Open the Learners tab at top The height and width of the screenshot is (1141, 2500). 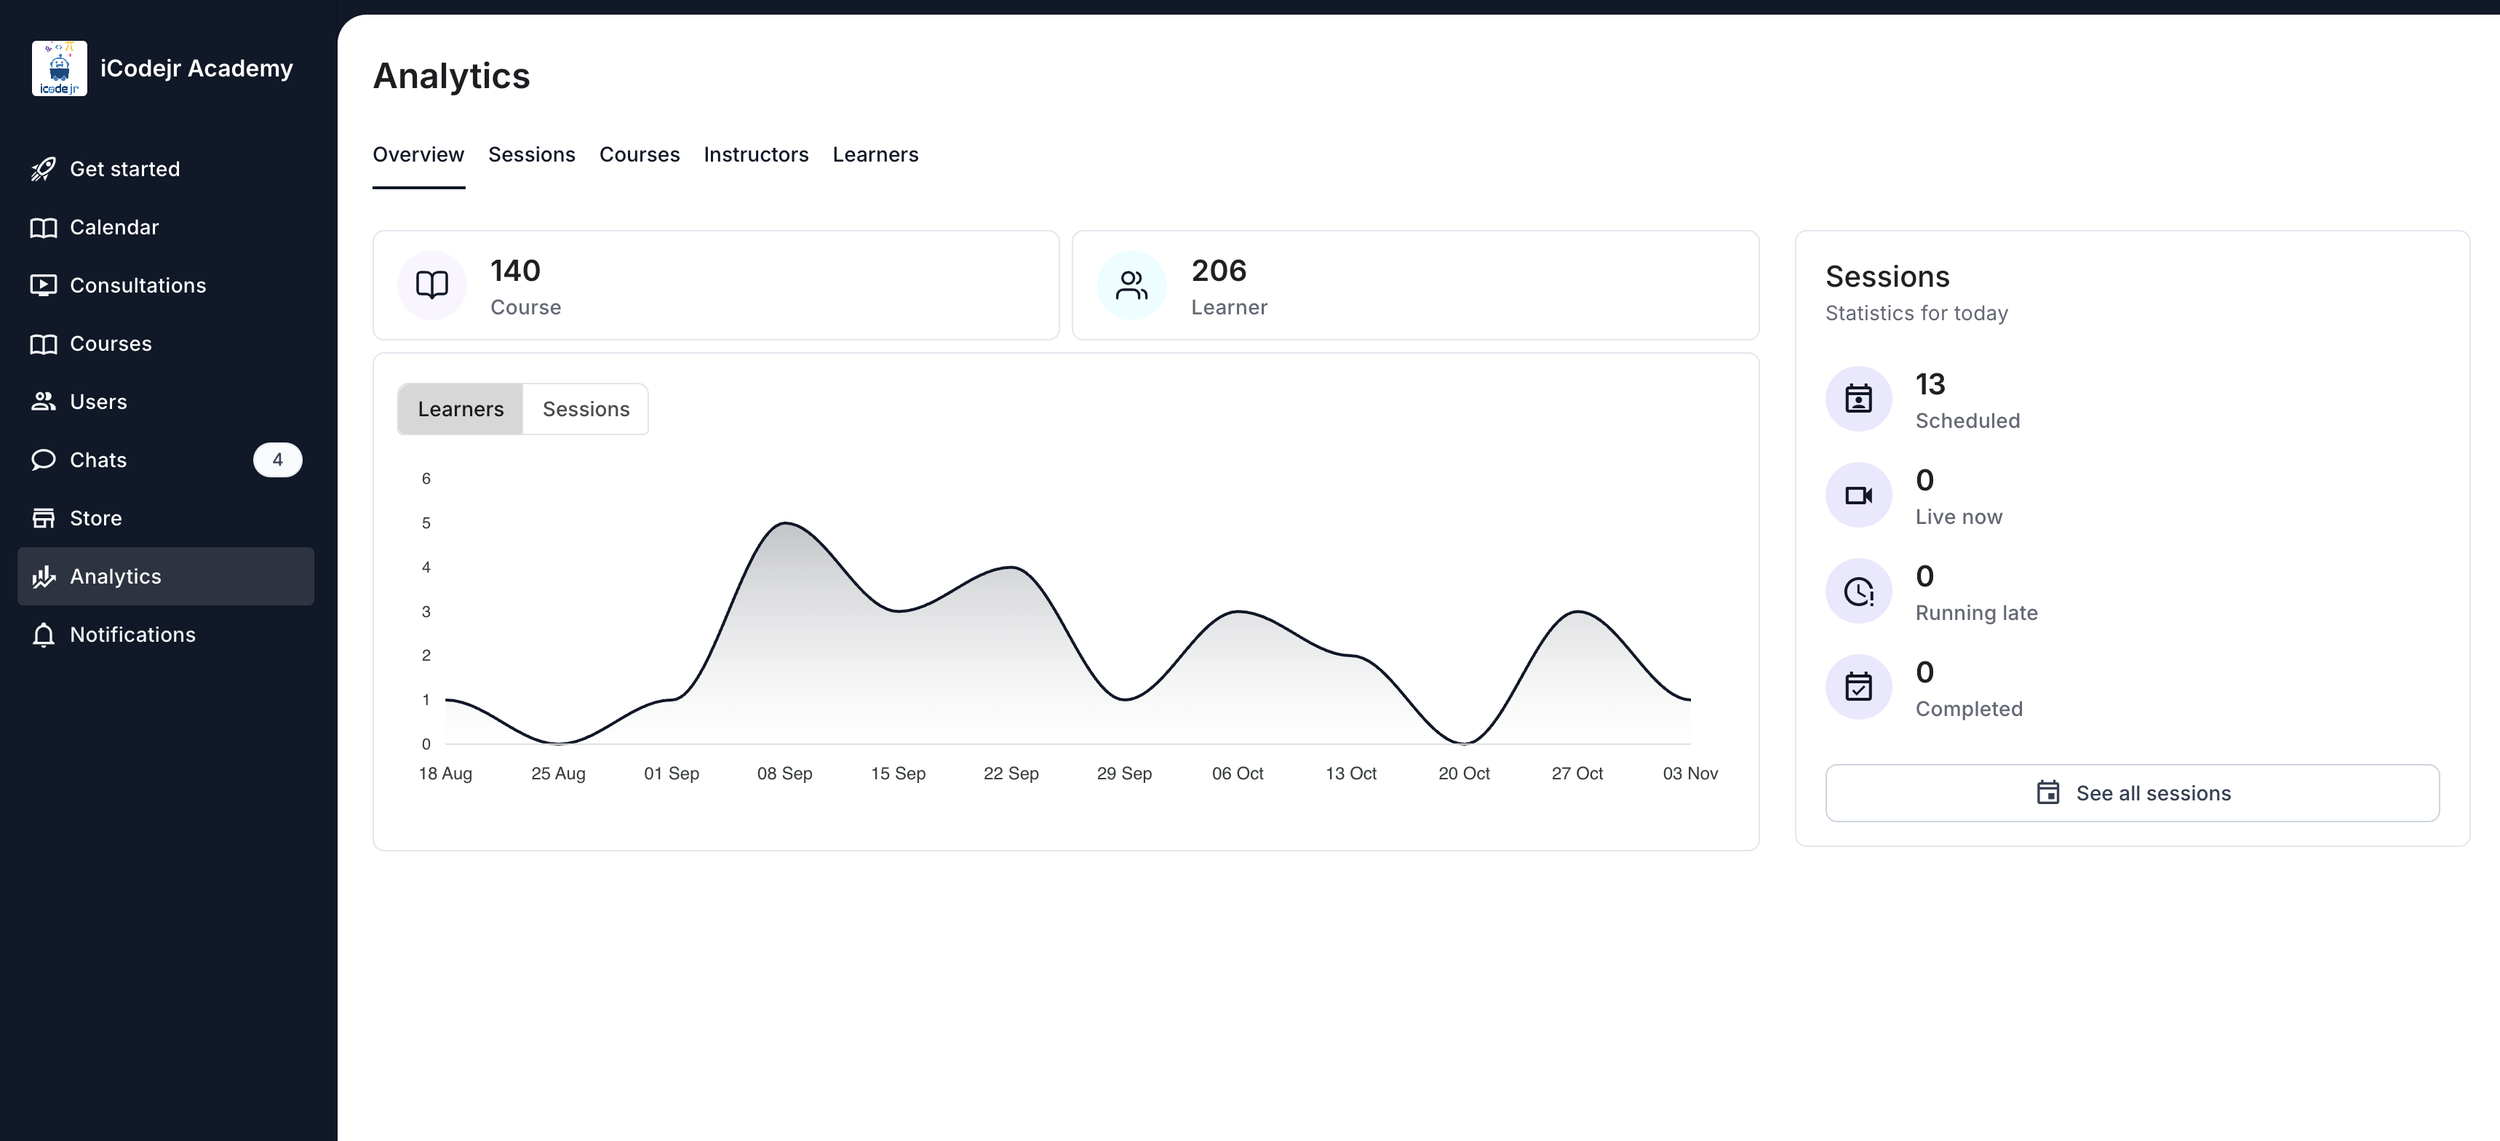click(x=875, y=155)
